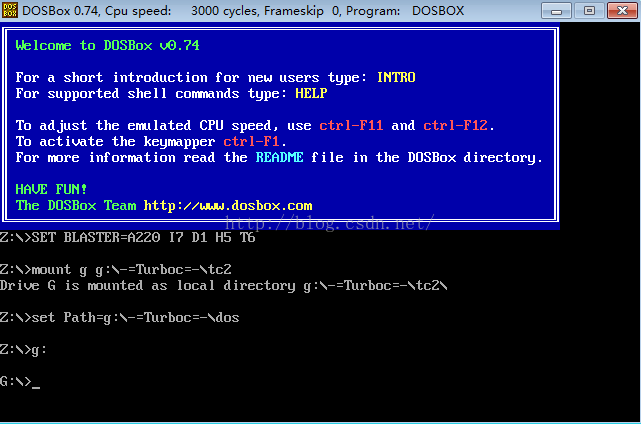Image resolution: width=641 pixels, height=424 pixels.
Task: Click the DOSBox title bar text
Action: (x=243, y=11)
